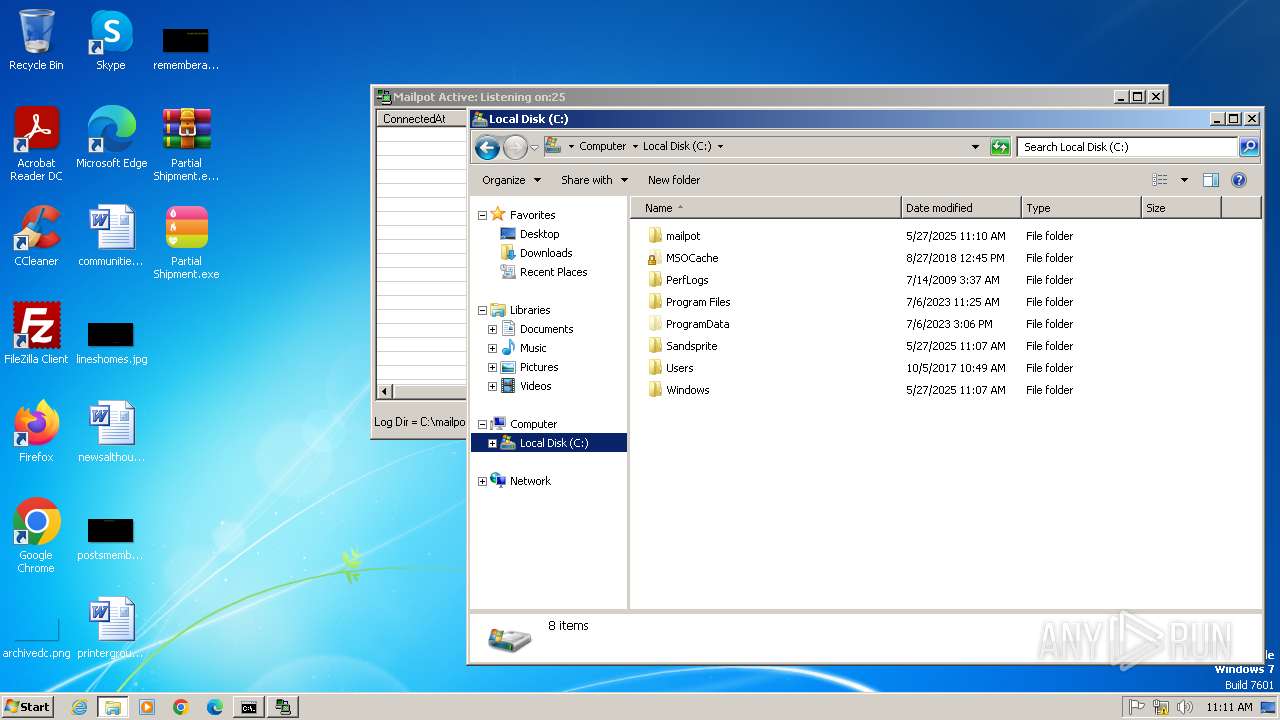Toggle the preview pane button
The image size is (1280, 720).
pyautogui.click(x=1211, y=180)
